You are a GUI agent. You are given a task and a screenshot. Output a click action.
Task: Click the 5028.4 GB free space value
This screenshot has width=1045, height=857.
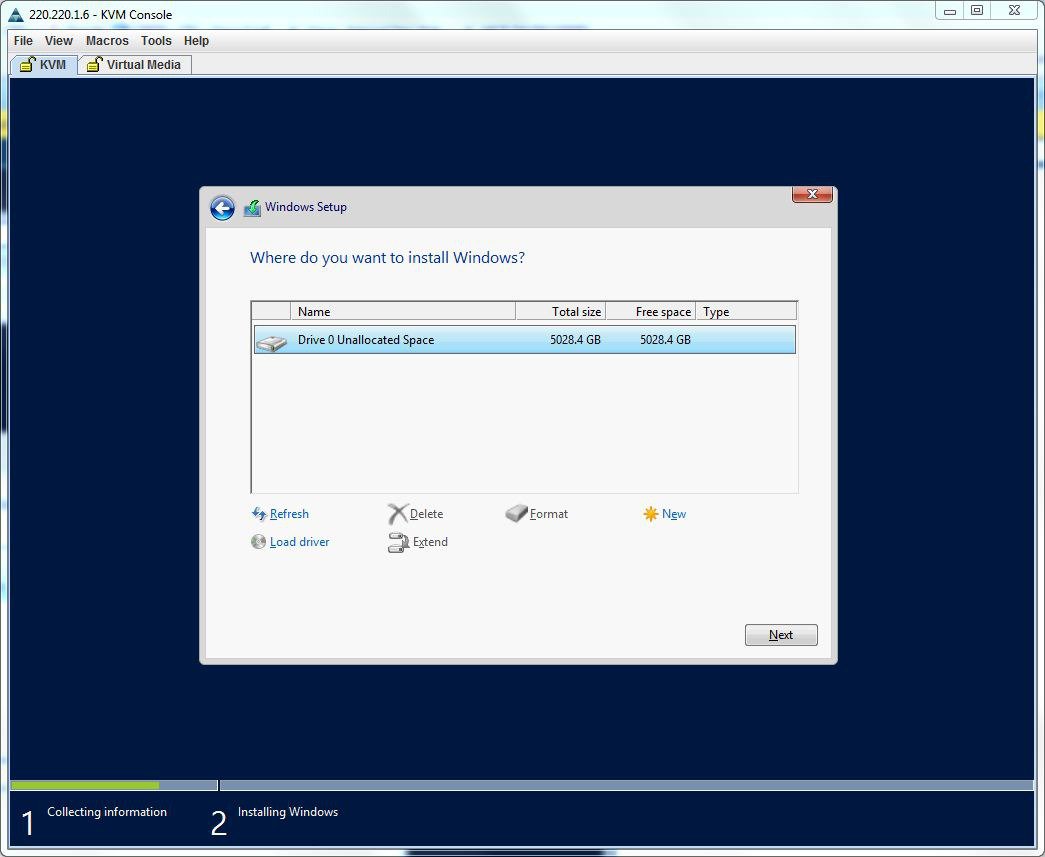[665, 340]
